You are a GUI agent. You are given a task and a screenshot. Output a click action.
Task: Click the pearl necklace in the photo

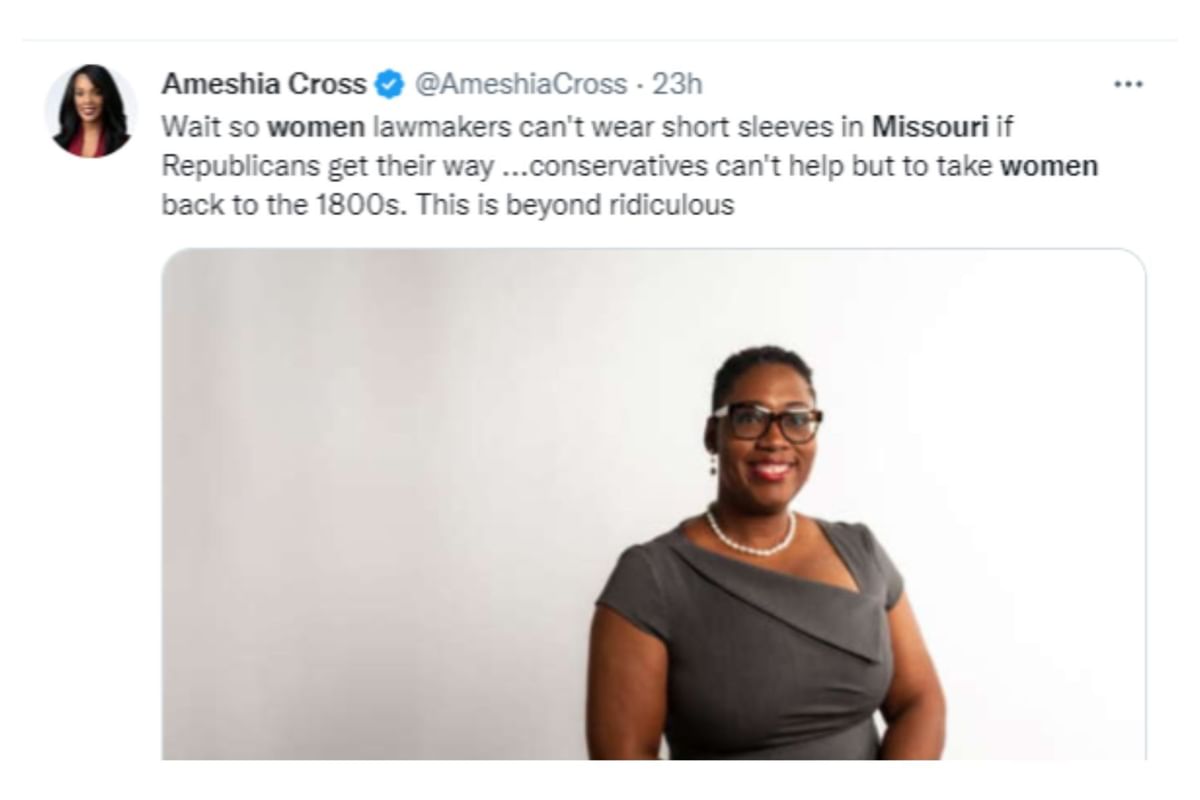click(751, 535)
